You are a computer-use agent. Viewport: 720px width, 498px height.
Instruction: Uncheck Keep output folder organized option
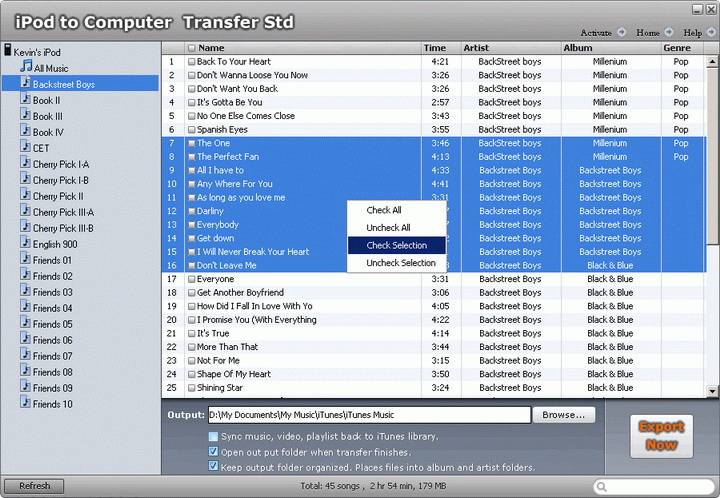pos(213,466)
